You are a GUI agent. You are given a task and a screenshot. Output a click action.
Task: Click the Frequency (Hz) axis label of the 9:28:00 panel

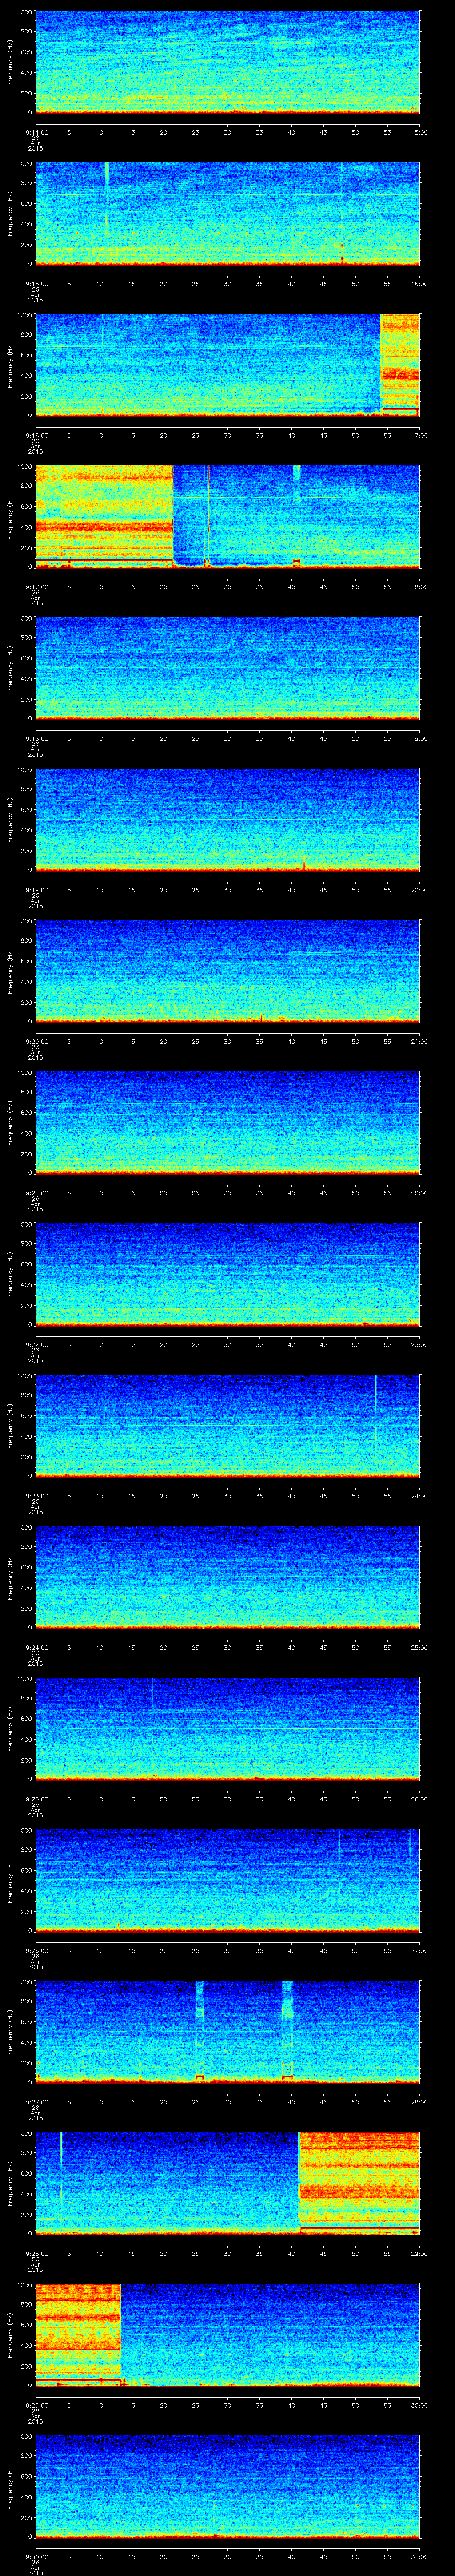(x=10, y=2183)
